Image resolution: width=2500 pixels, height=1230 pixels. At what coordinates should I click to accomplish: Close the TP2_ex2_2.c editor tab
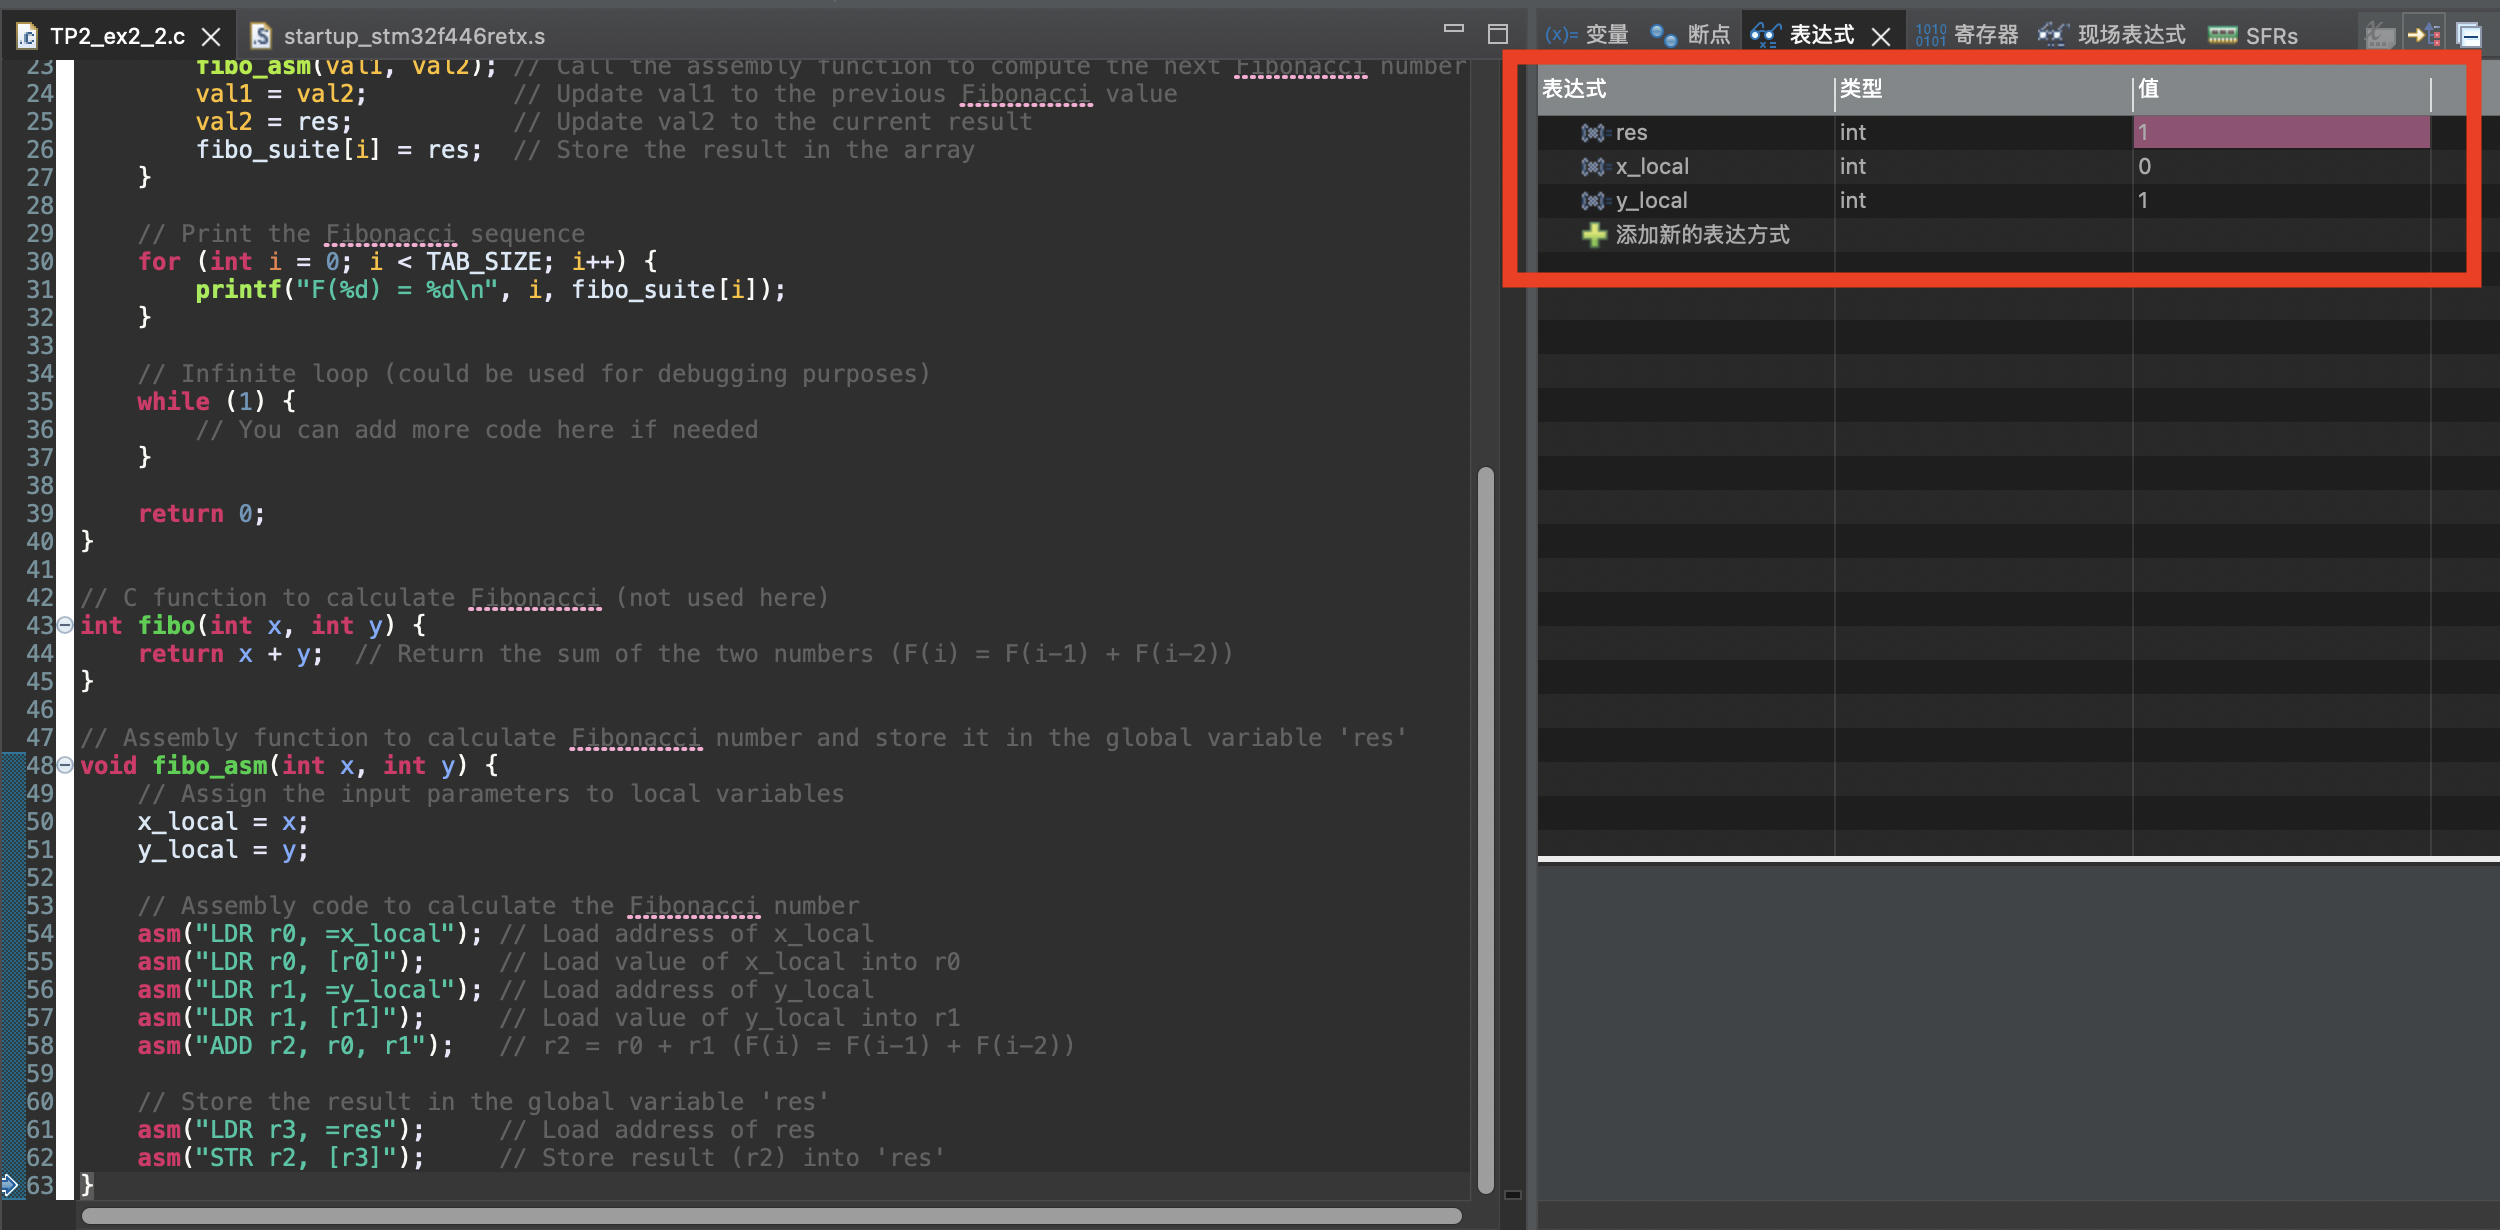pyautogui.click(x=211, y=37)
